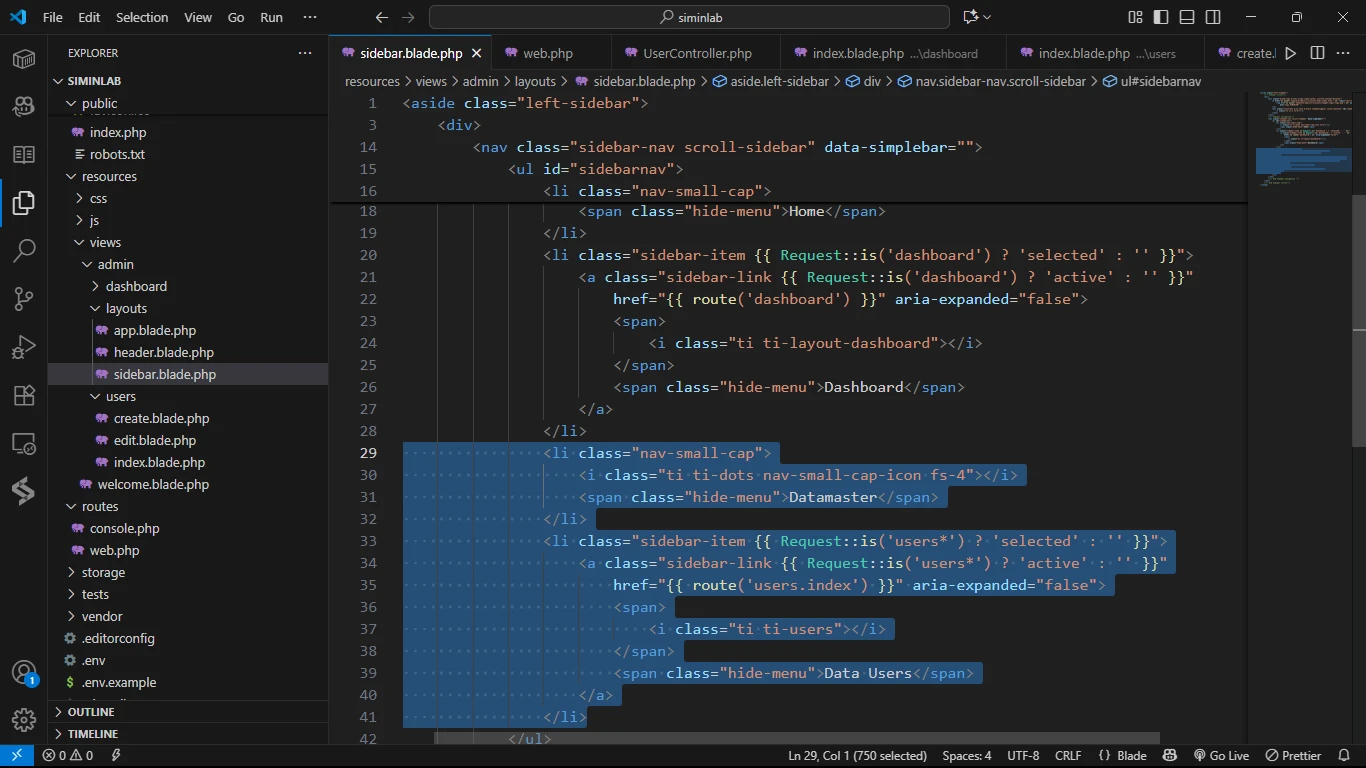
Task: Open the Extensions view
Action: 24,395
